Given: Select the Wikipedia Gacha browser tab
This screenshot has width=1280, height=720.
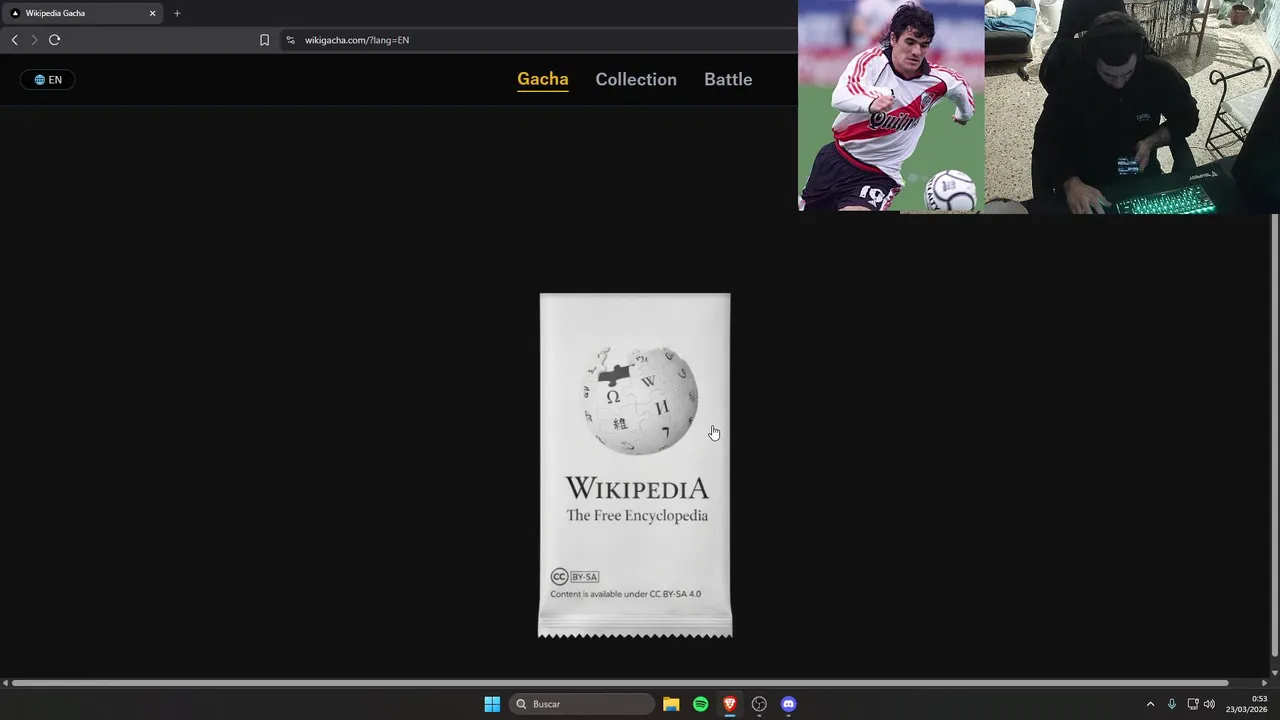Looking at the screenshot, I should 82,13.
